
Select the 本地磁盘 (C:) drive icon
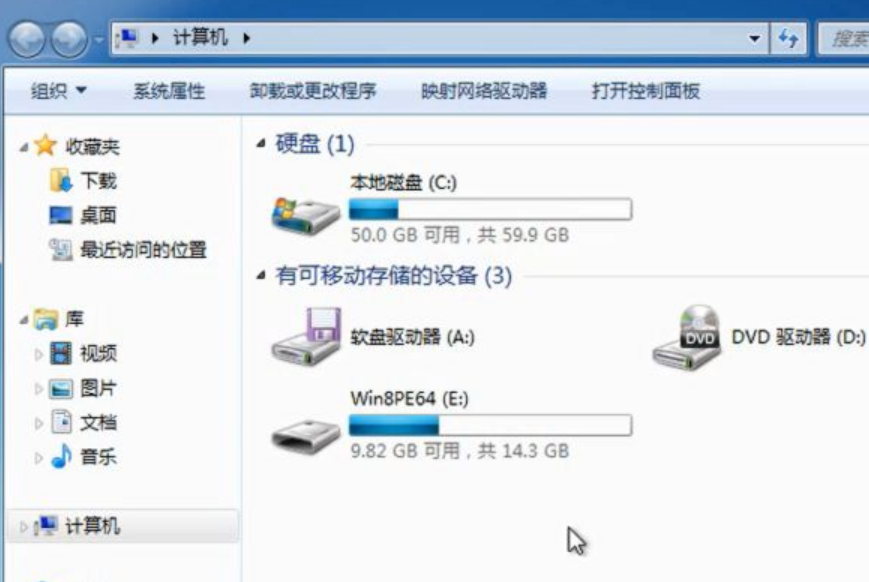coord(305,216)
